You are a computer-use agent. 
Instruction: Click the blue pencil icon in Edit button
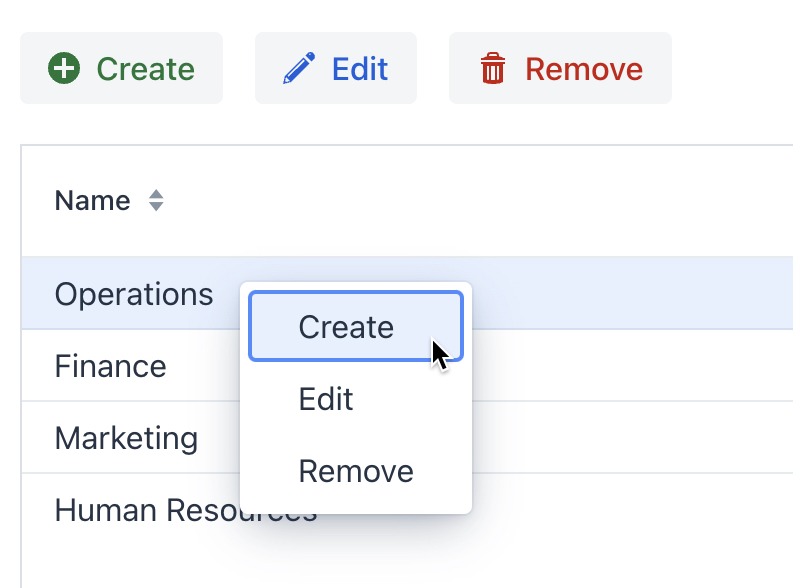(x=298, y=69)
